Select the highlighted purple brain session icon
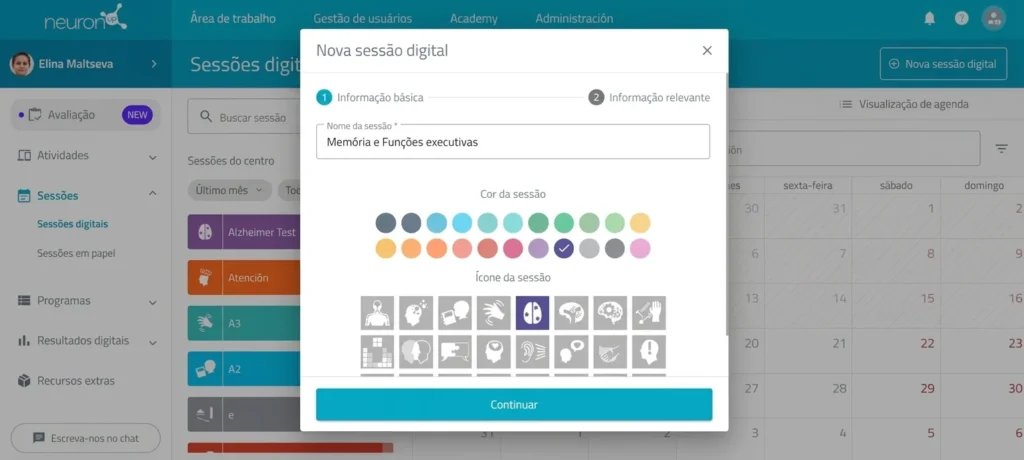 coord(532,313)
